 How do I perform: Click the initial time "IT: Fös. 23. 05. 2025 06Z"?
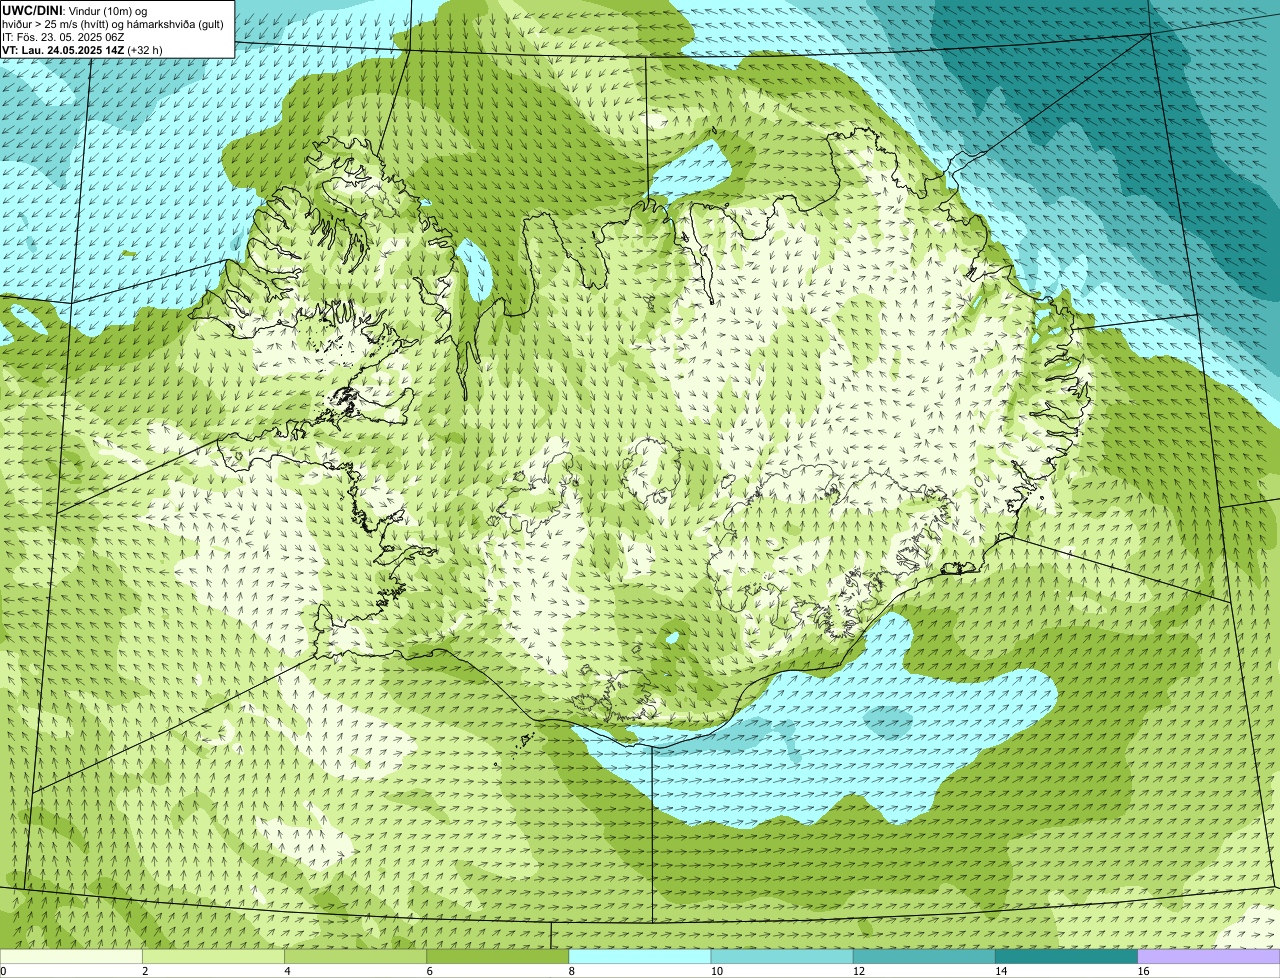[63, 37]
